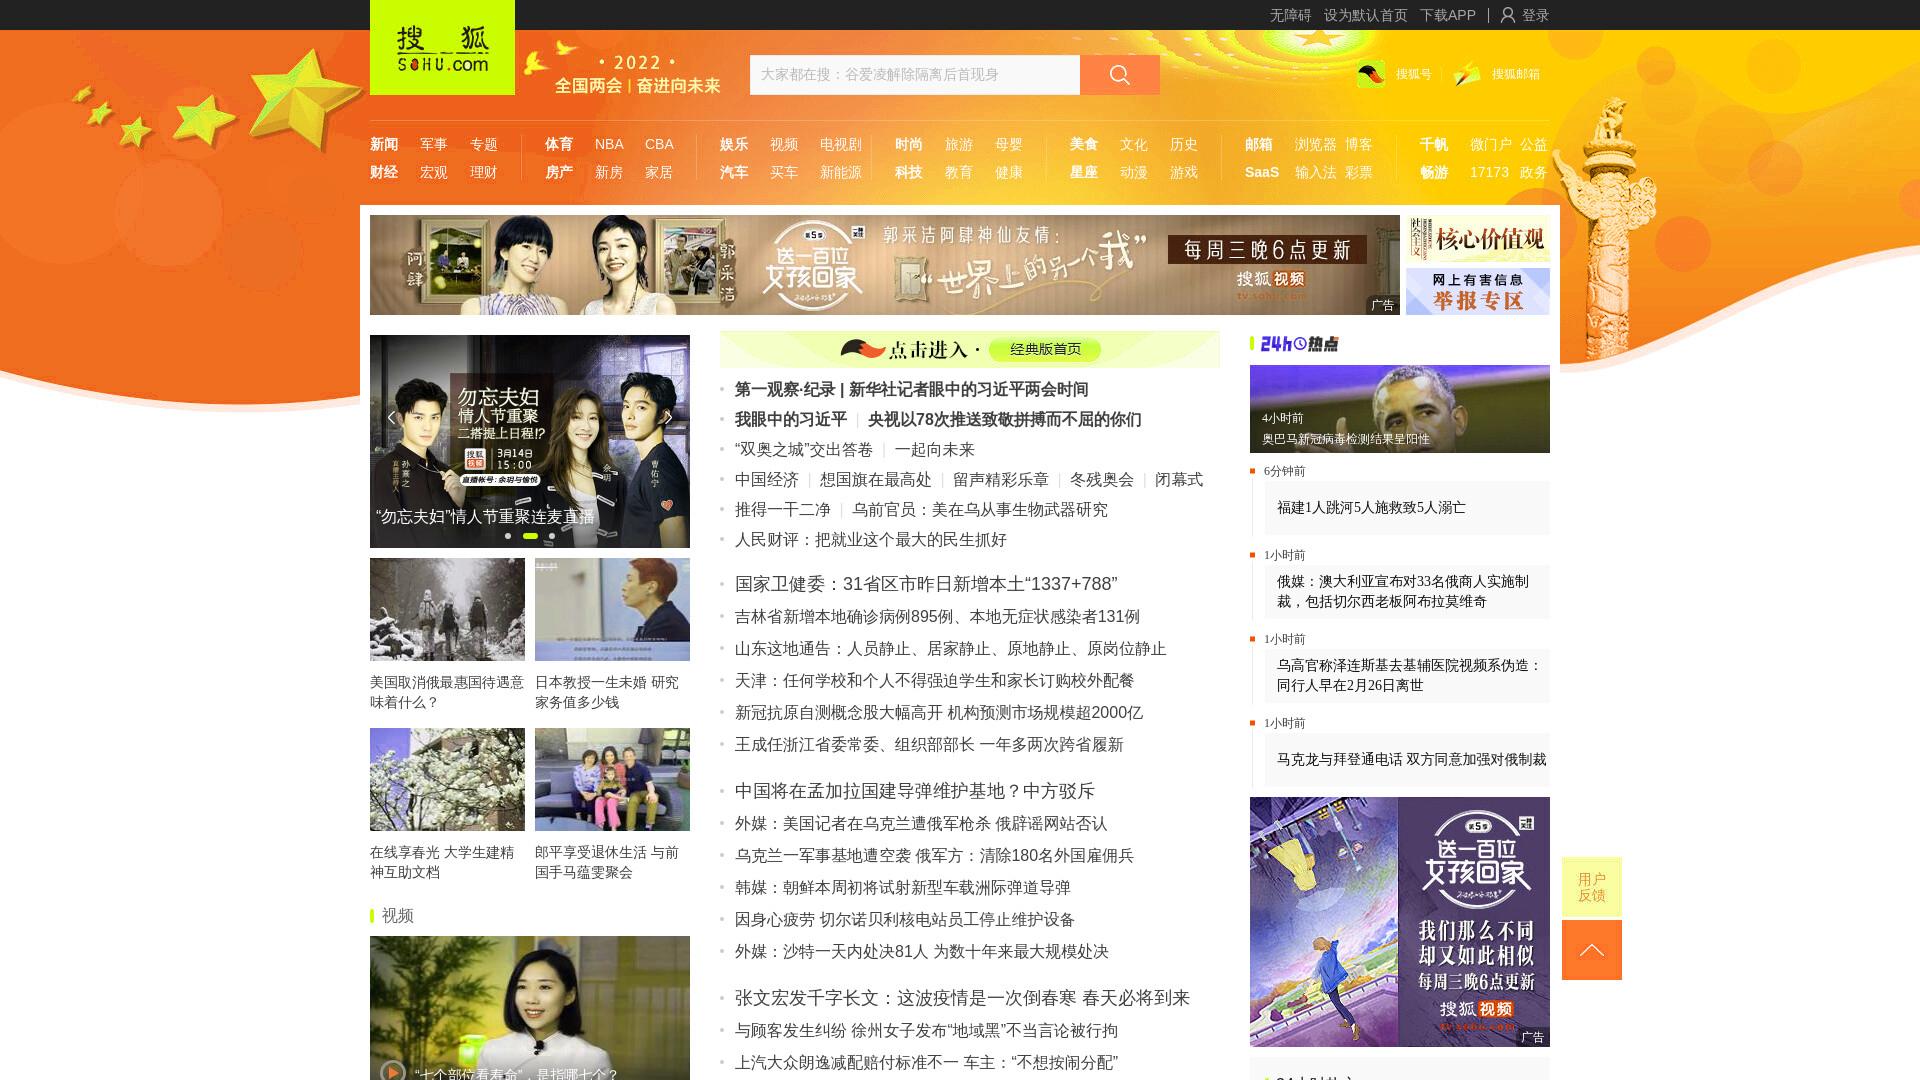Open the 用户反馈 feedback button
Image resolution: width=1920 pixels, height=1080 pixels.
pos(1591,887)
